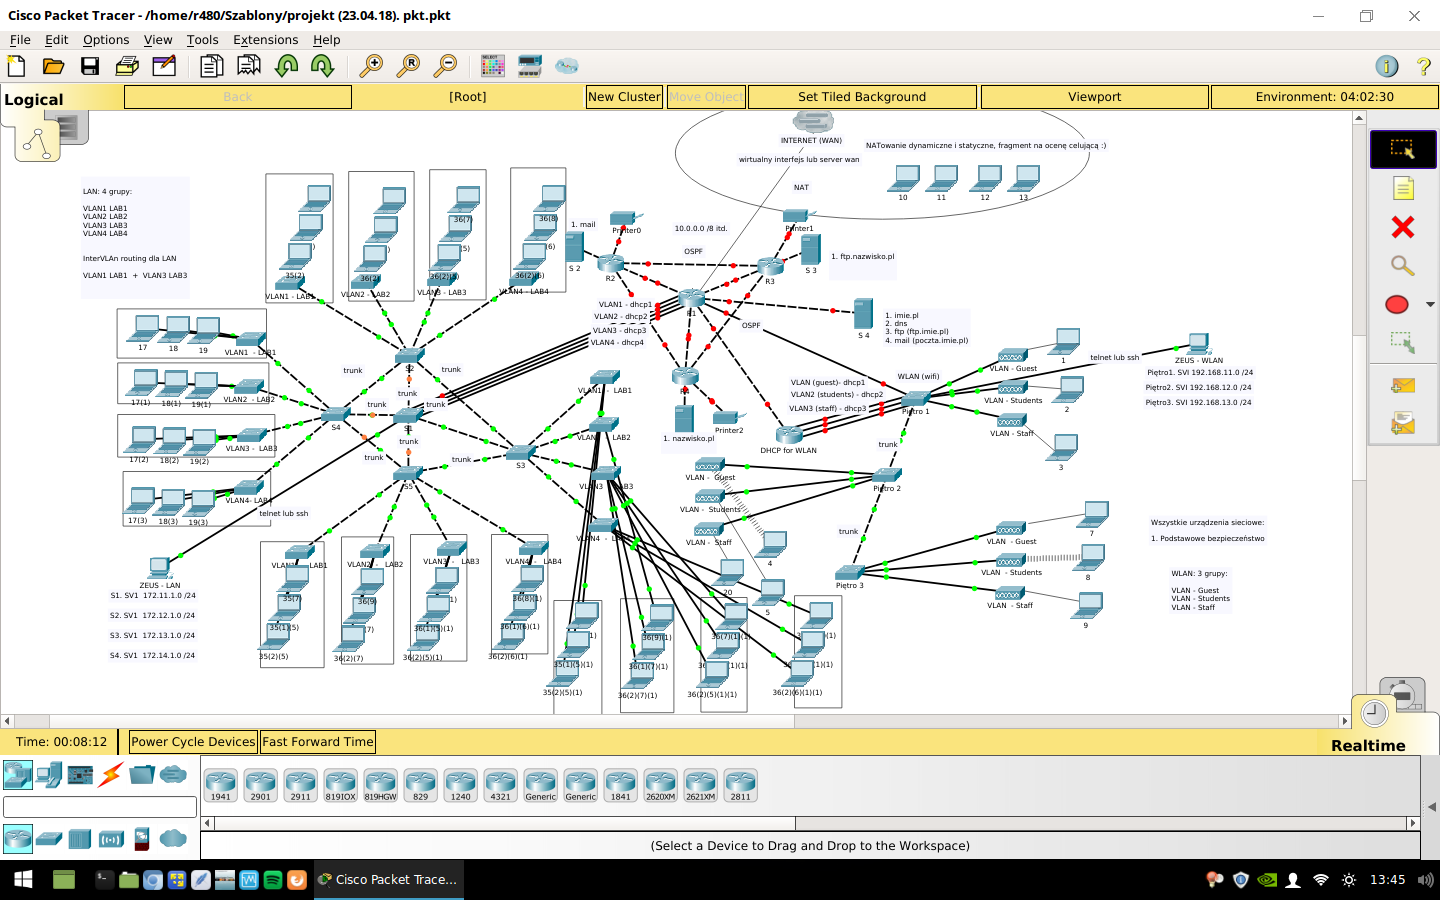Open the Activity Wizard icon

click(x=164, y=66)
